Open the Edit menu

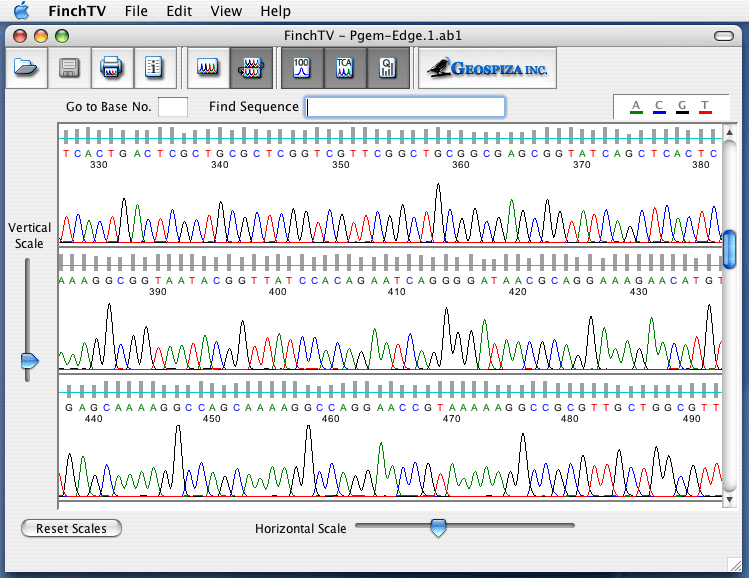pyautogui.click(x=179, y=11)
